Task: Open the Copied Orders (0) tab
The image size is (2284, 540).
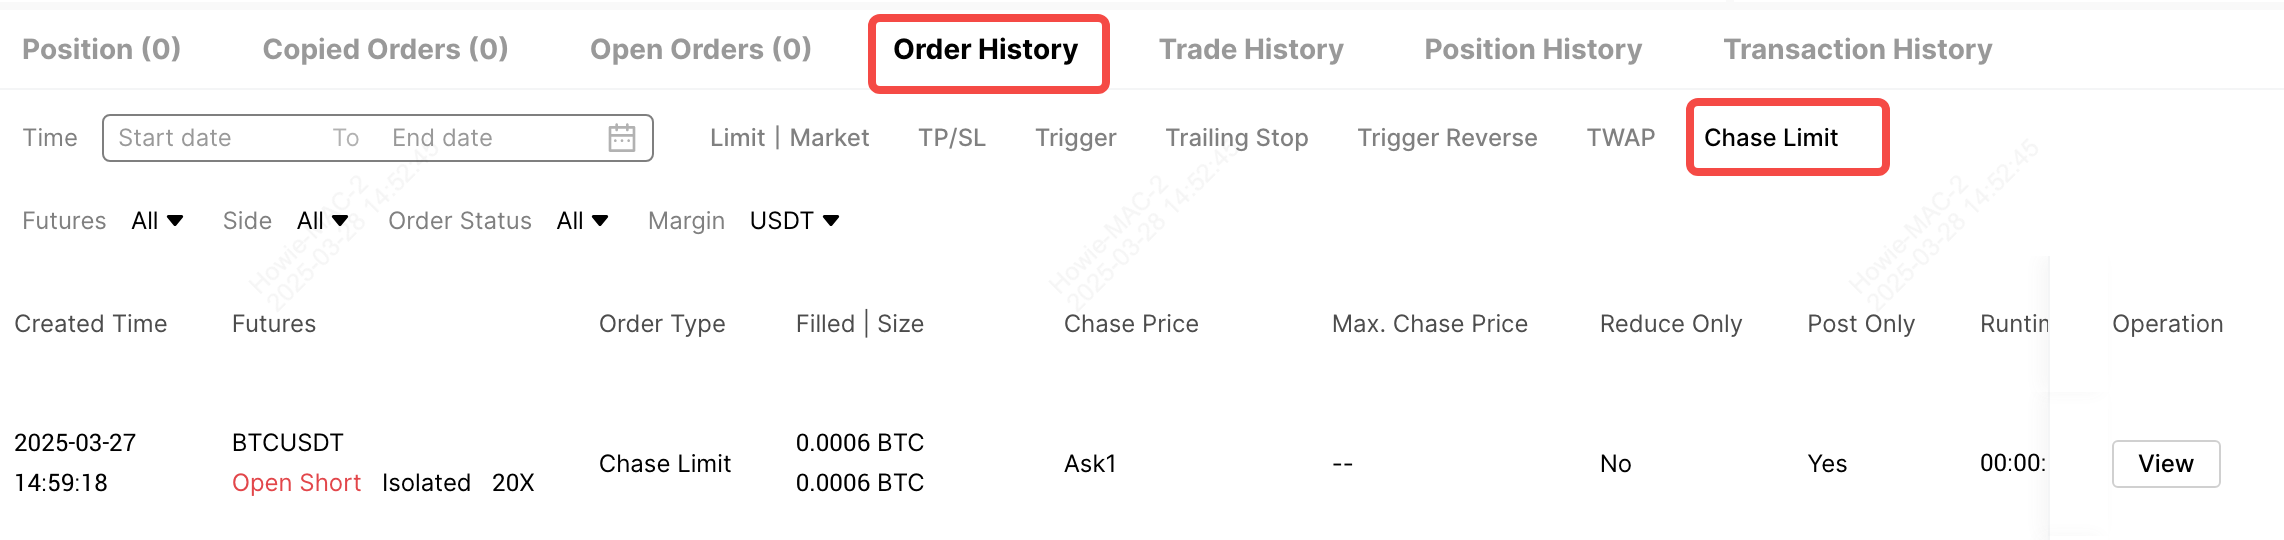Action: click(x=385, y=50)
